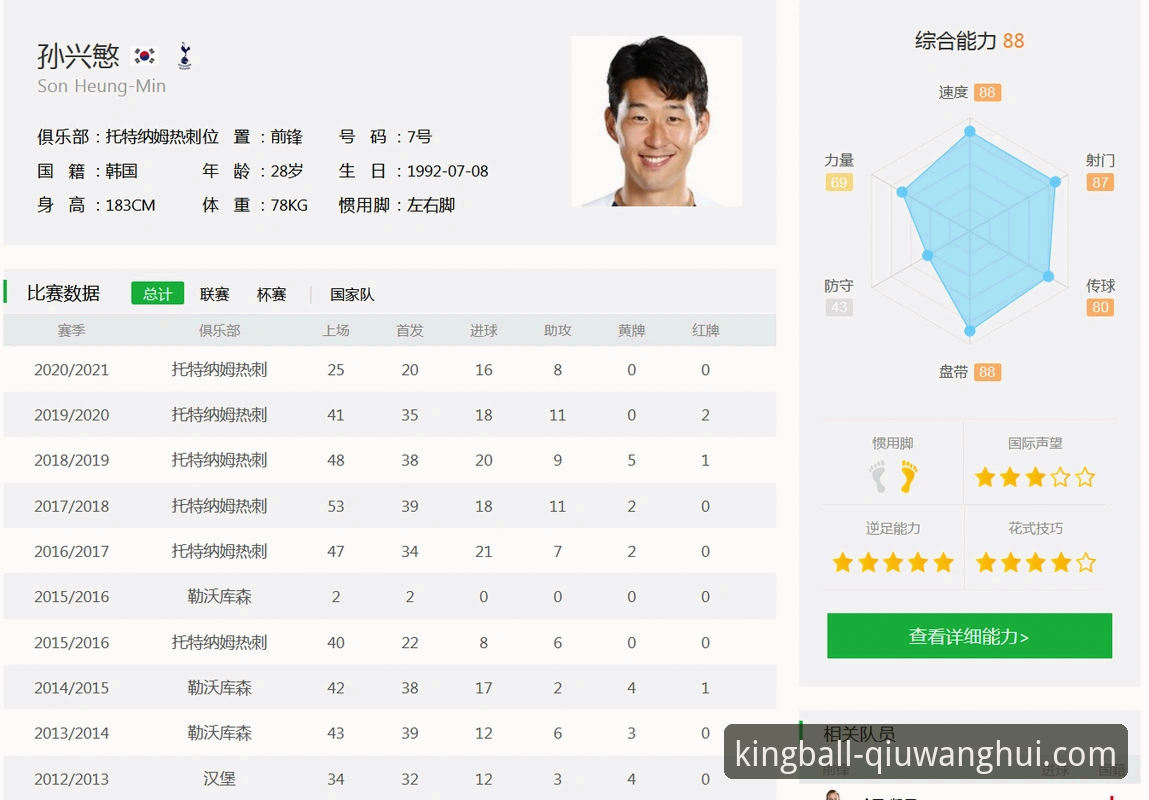The image size is (1149, 800).
Task: Click the 助攻 column header
Action: [x=558, y=330]
